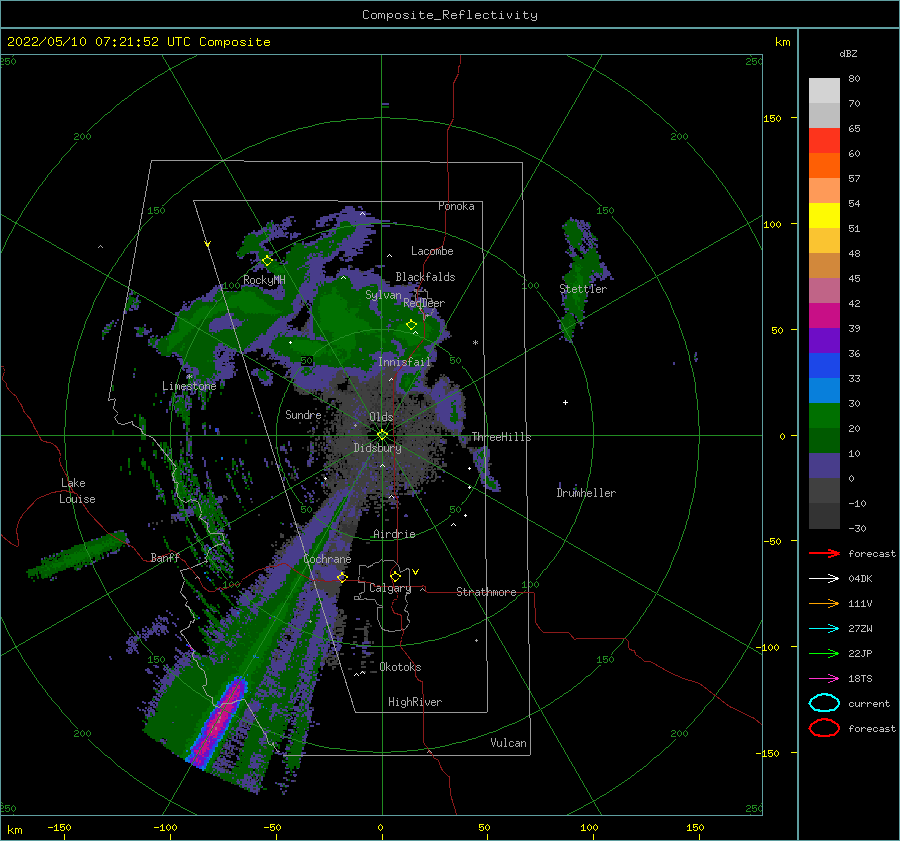Click the Sundre city label
Image resolution: width=900 pixels, height=841 pixels.
(x=303, y=414)
